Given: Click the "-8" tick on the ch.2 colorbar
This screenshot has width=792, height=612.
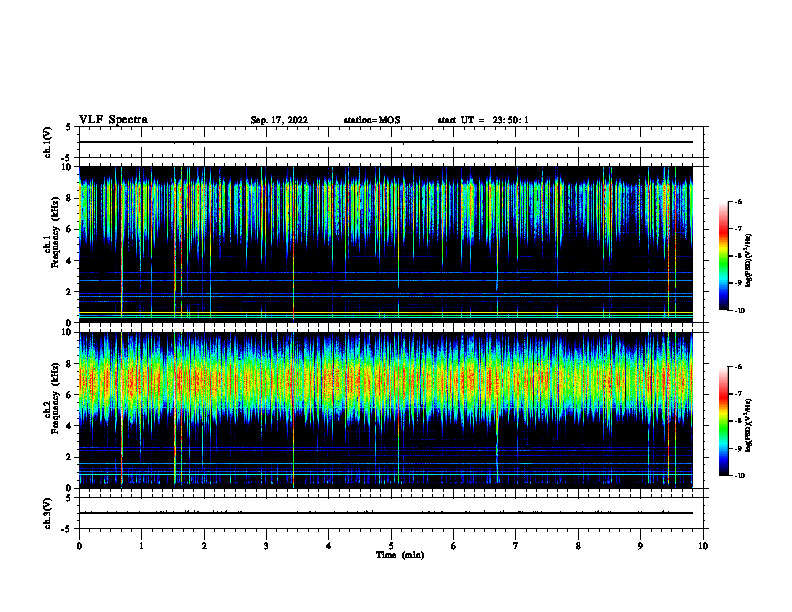Looking at the screenshot, I should click(738, 421).
